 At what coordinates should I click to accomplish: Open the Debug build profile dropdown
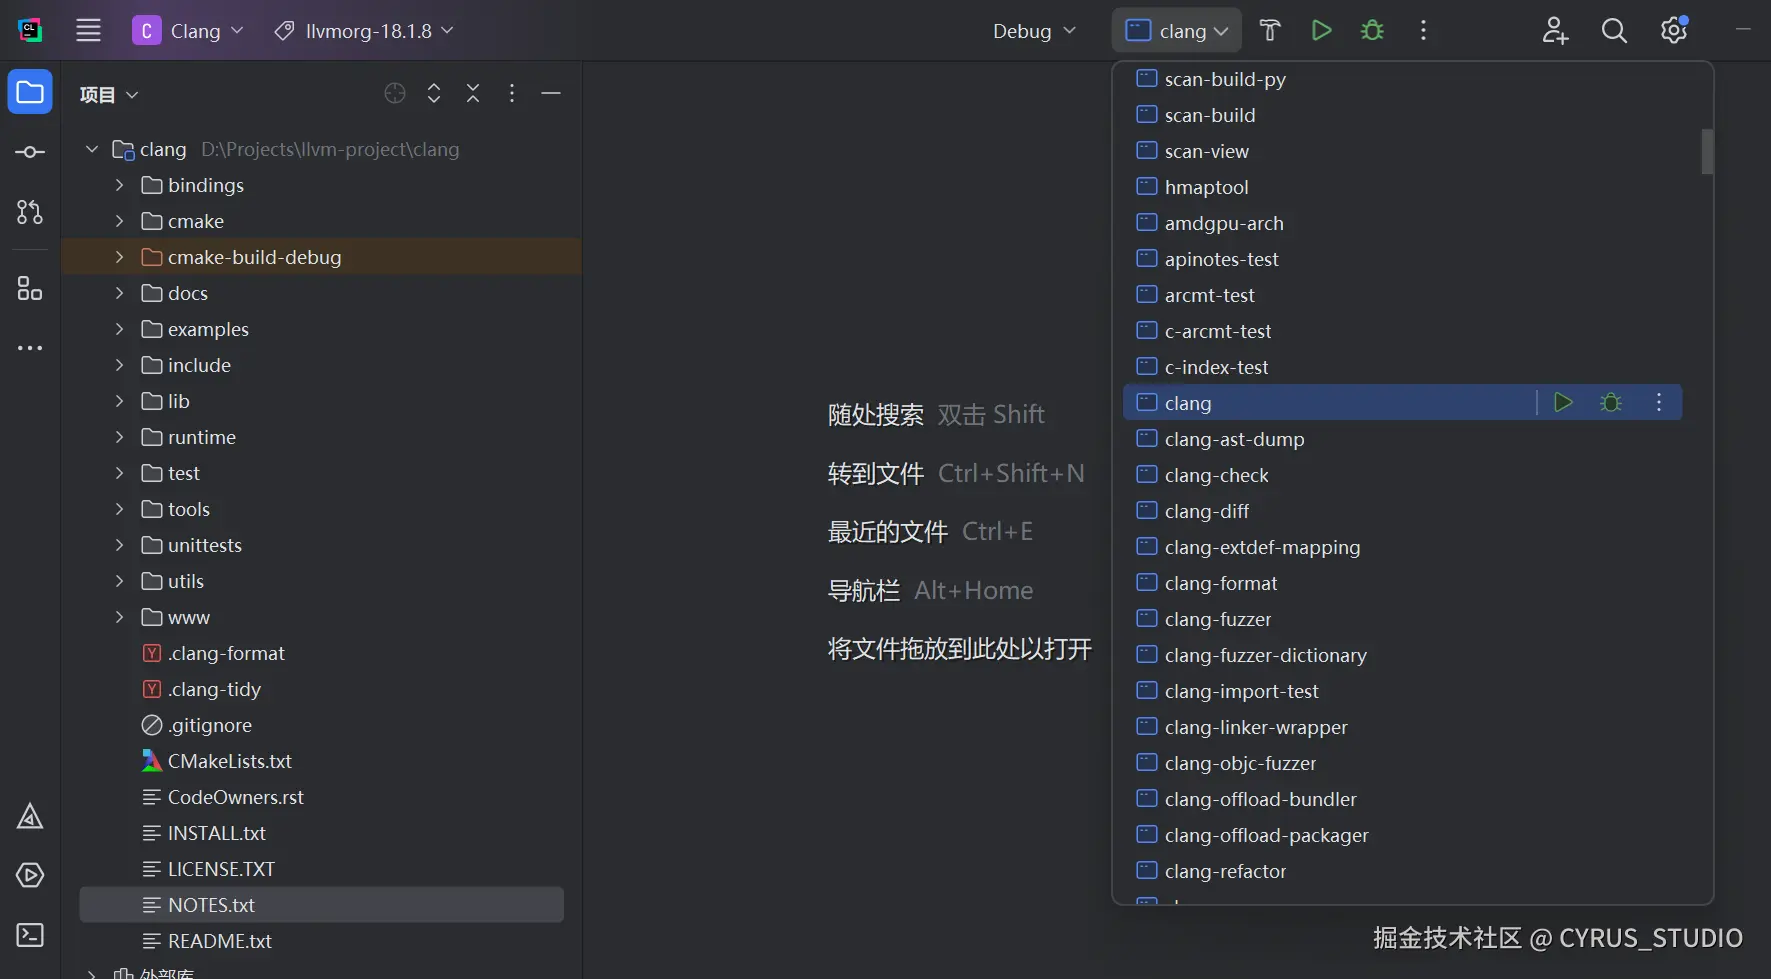1034,31
